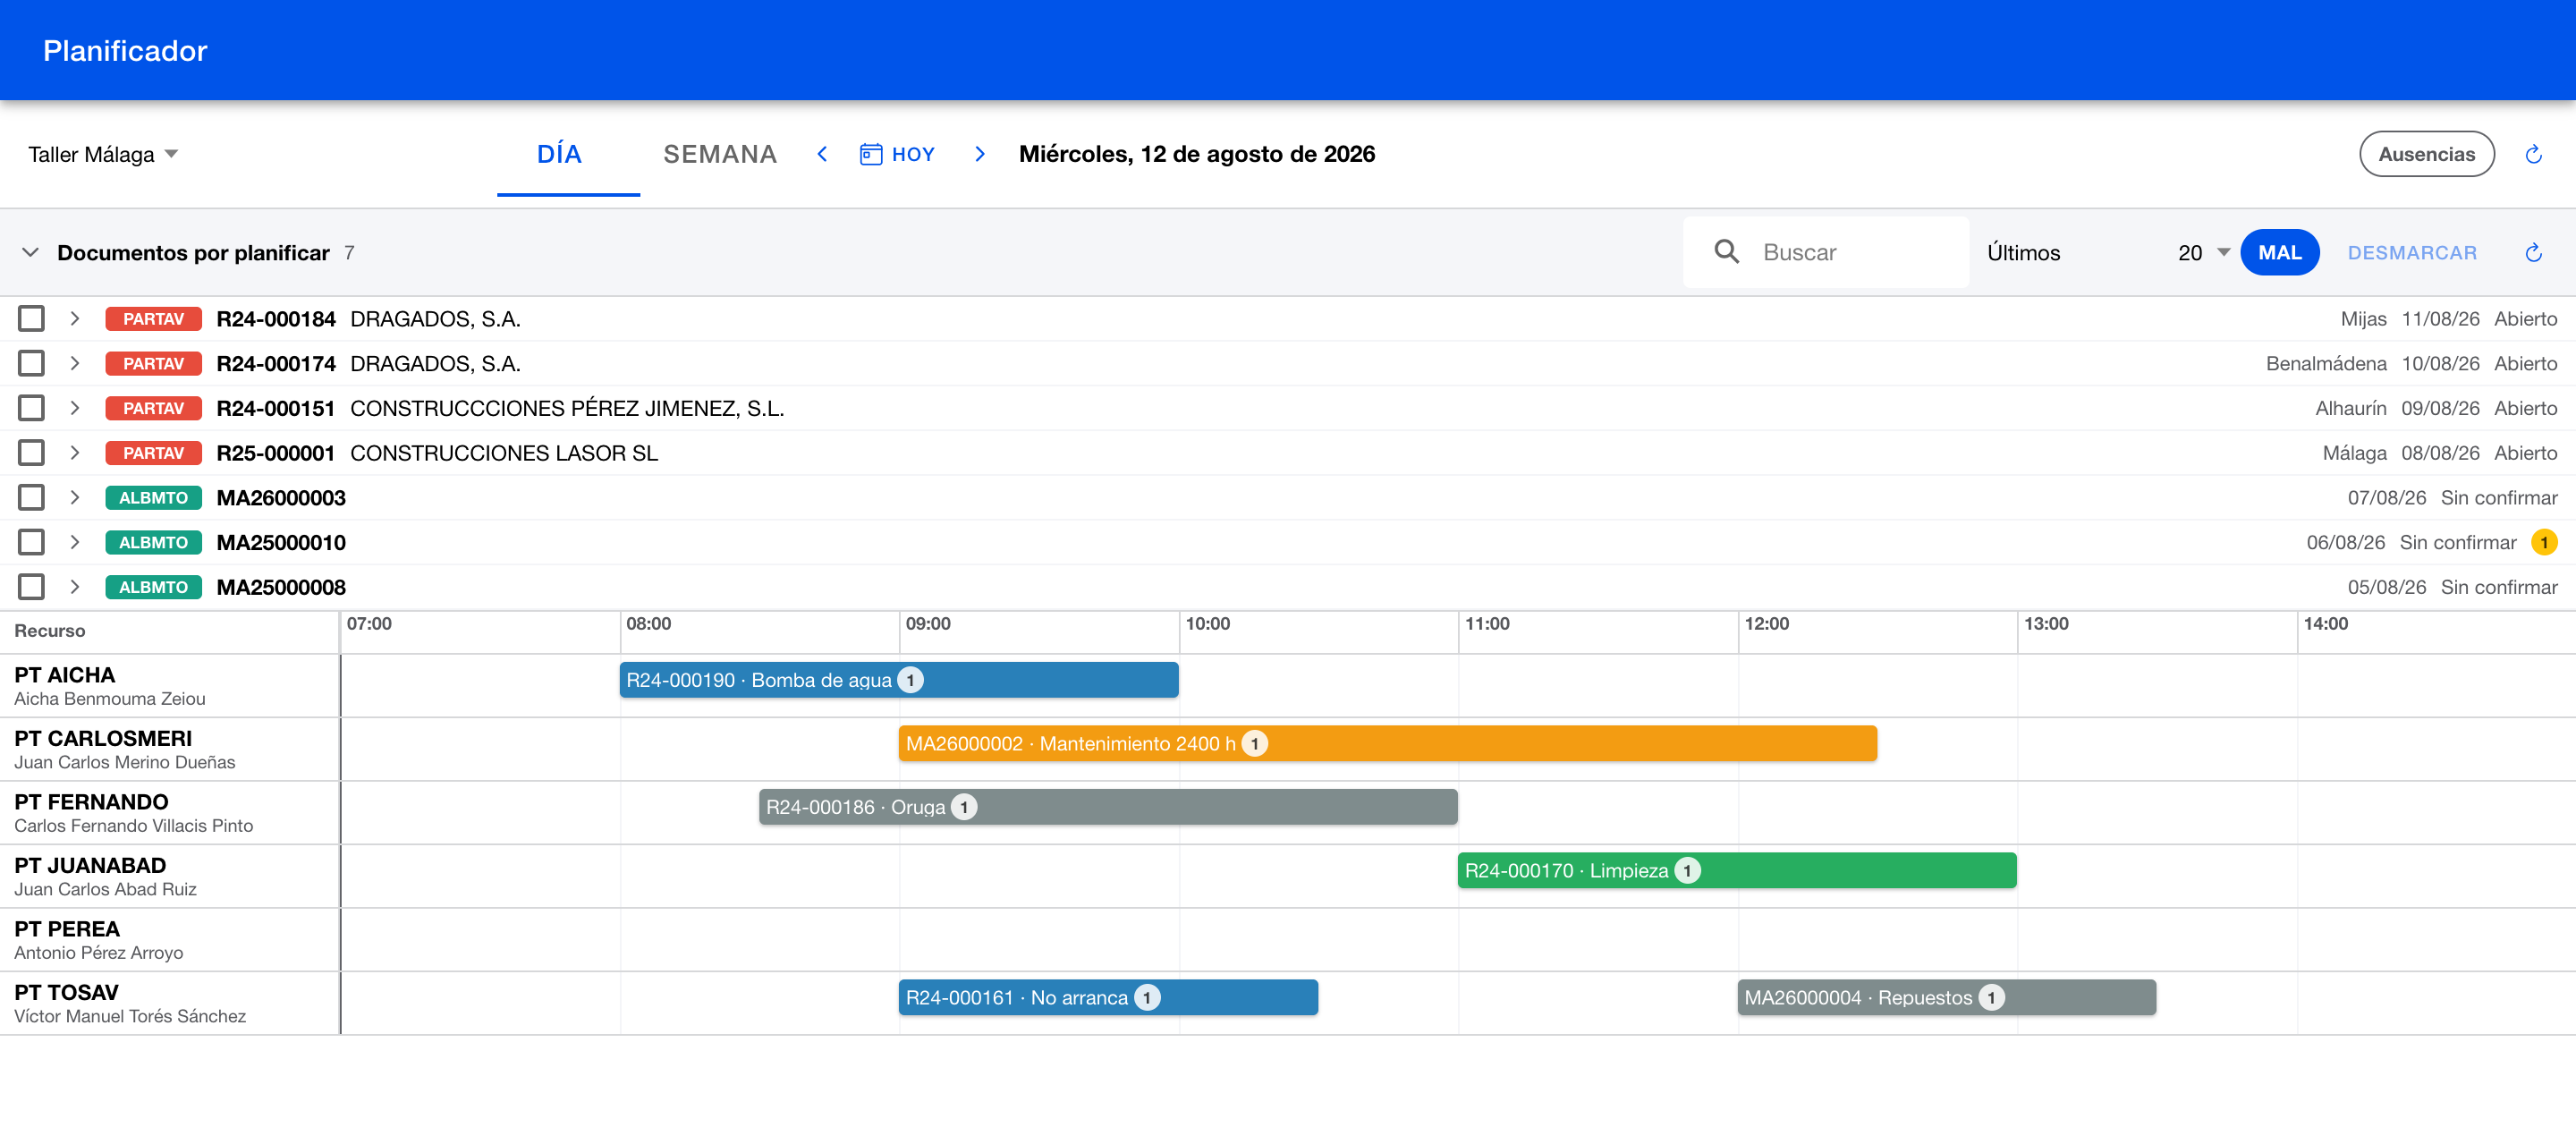Go to next day with right arrow
Screen dimensions: 2576x1127
tap(980, 154)
